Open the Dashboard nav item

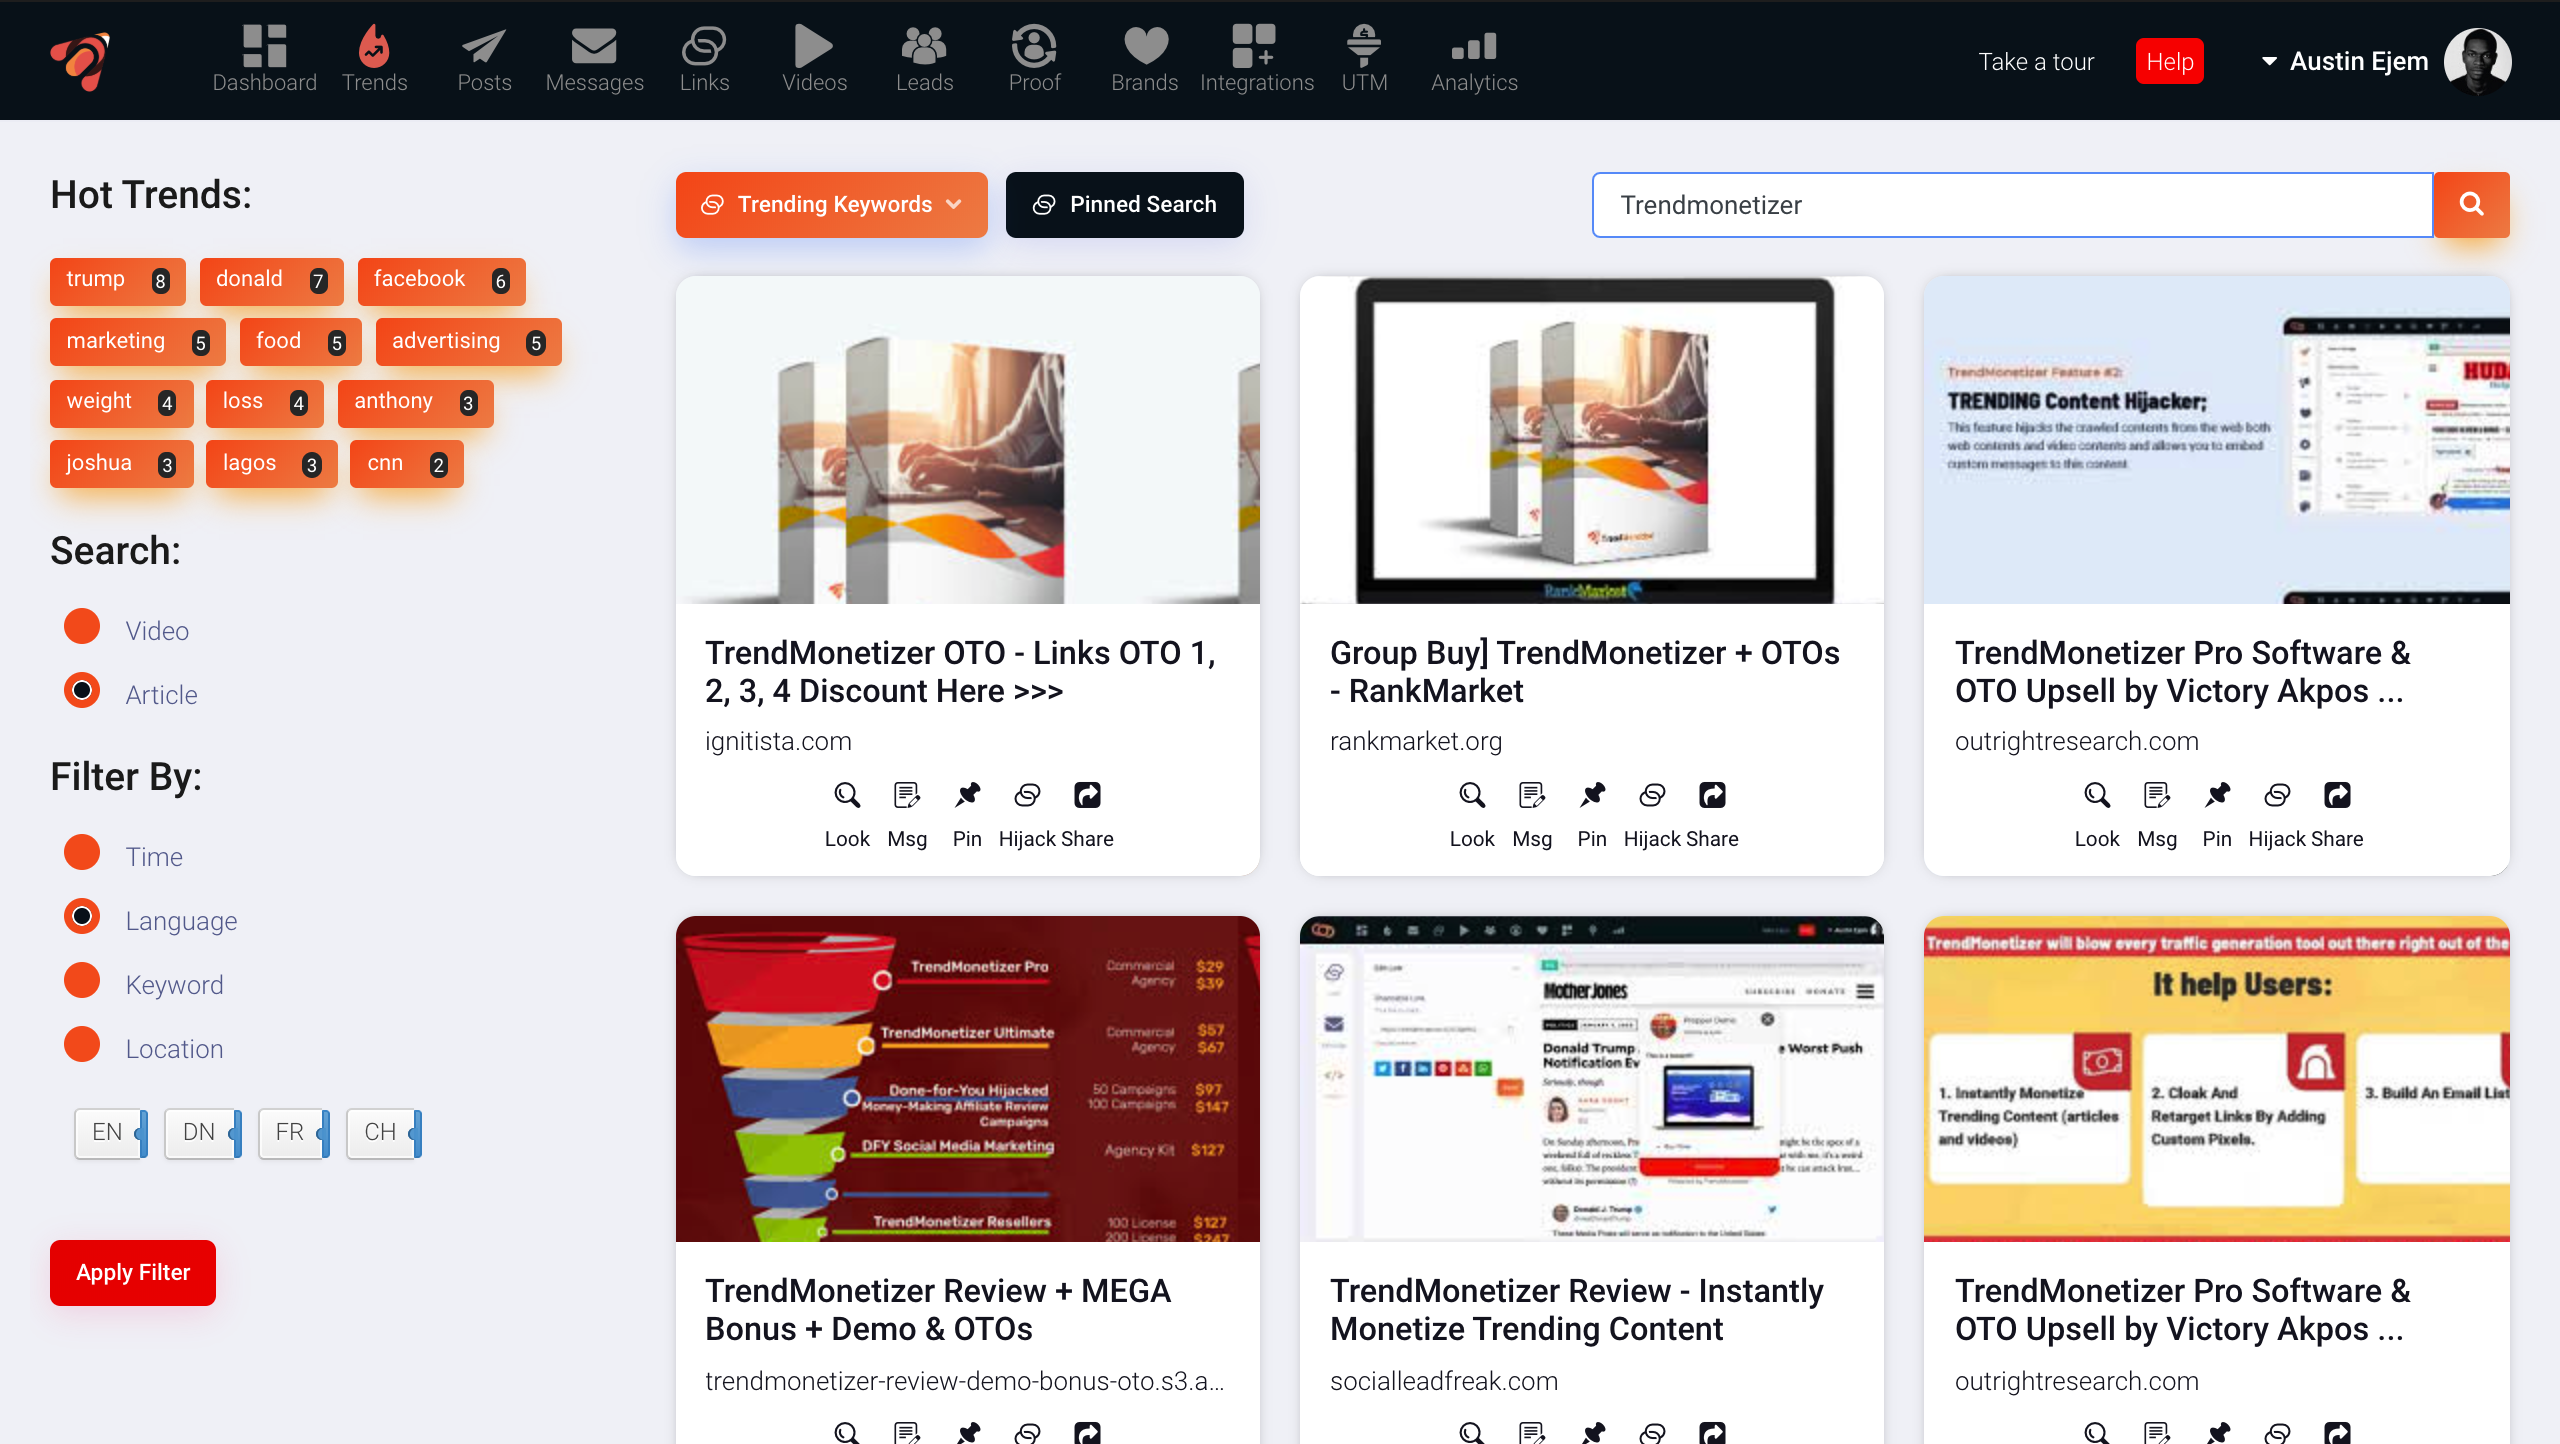(x=264, y=60)
